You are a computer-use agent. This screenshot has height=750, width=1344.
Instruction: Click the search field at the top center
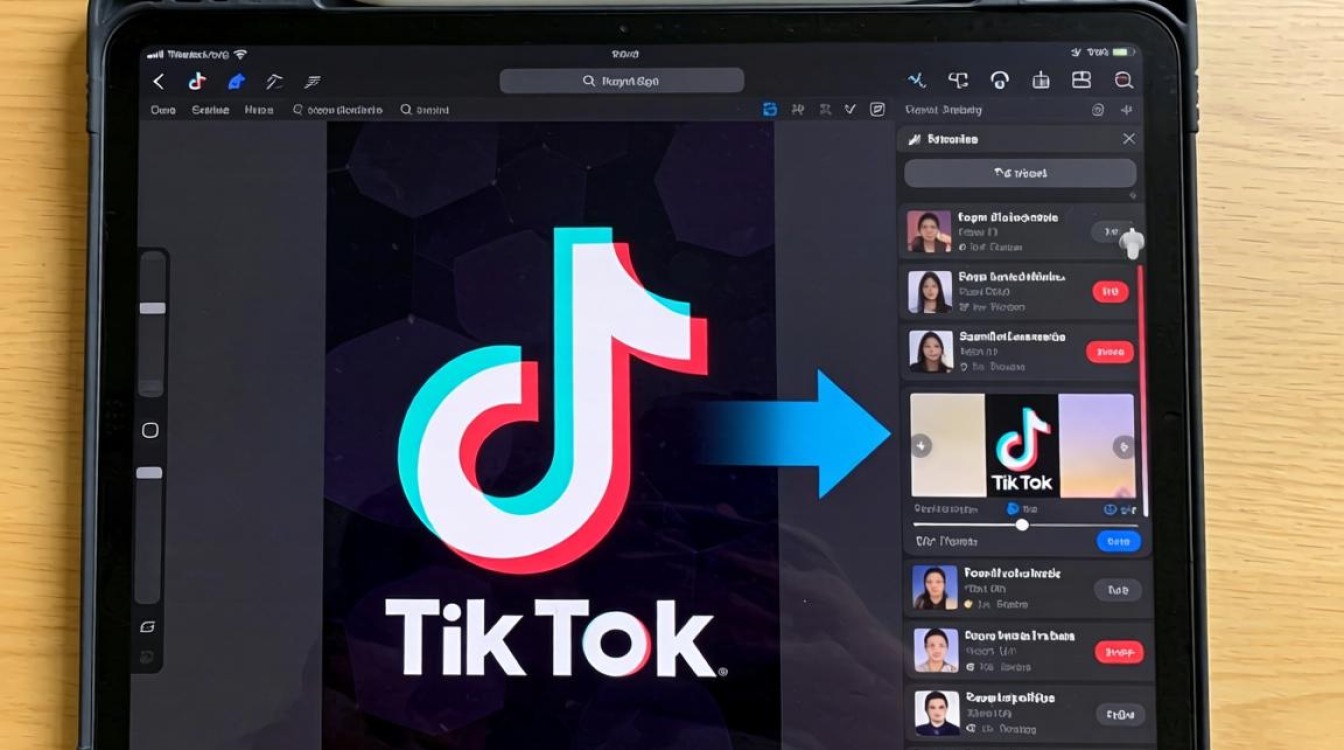(622, 81)
